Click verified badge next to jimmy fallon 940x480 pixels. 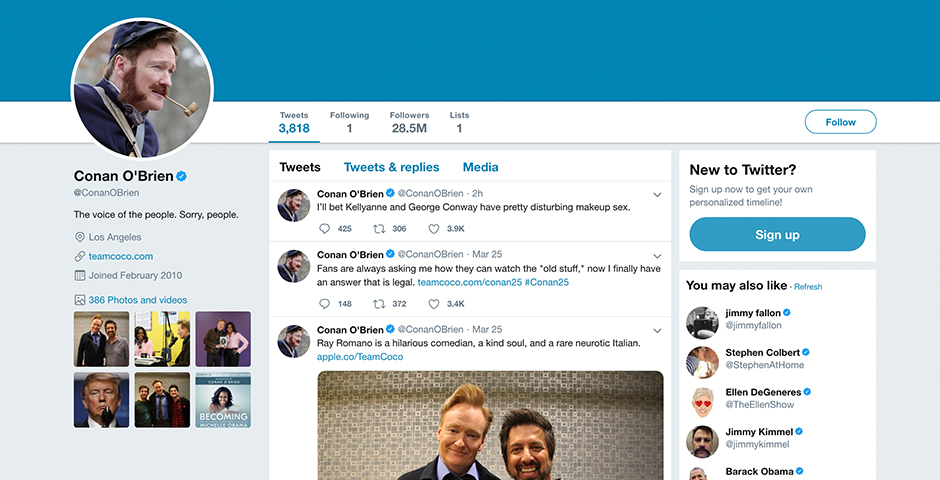(787, 313)
